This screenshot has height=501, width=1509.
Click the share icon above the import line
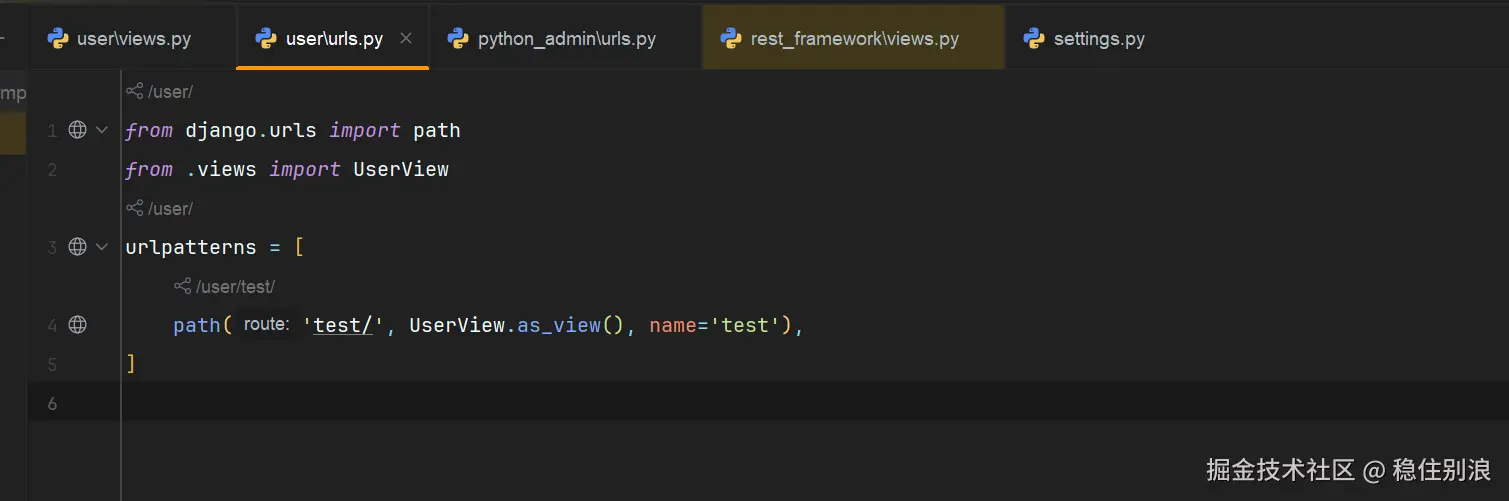(x=134, y=92)
